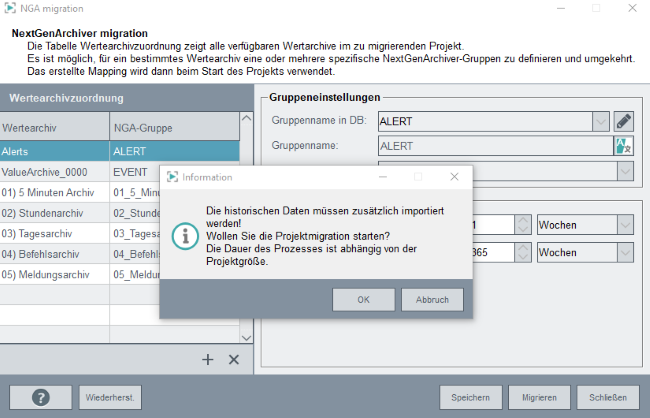Image resolution: width=650 pixels, height=418 pixels.
Task: Open the translation icon next to Gruppenname
Action: (x=623, y=146)
